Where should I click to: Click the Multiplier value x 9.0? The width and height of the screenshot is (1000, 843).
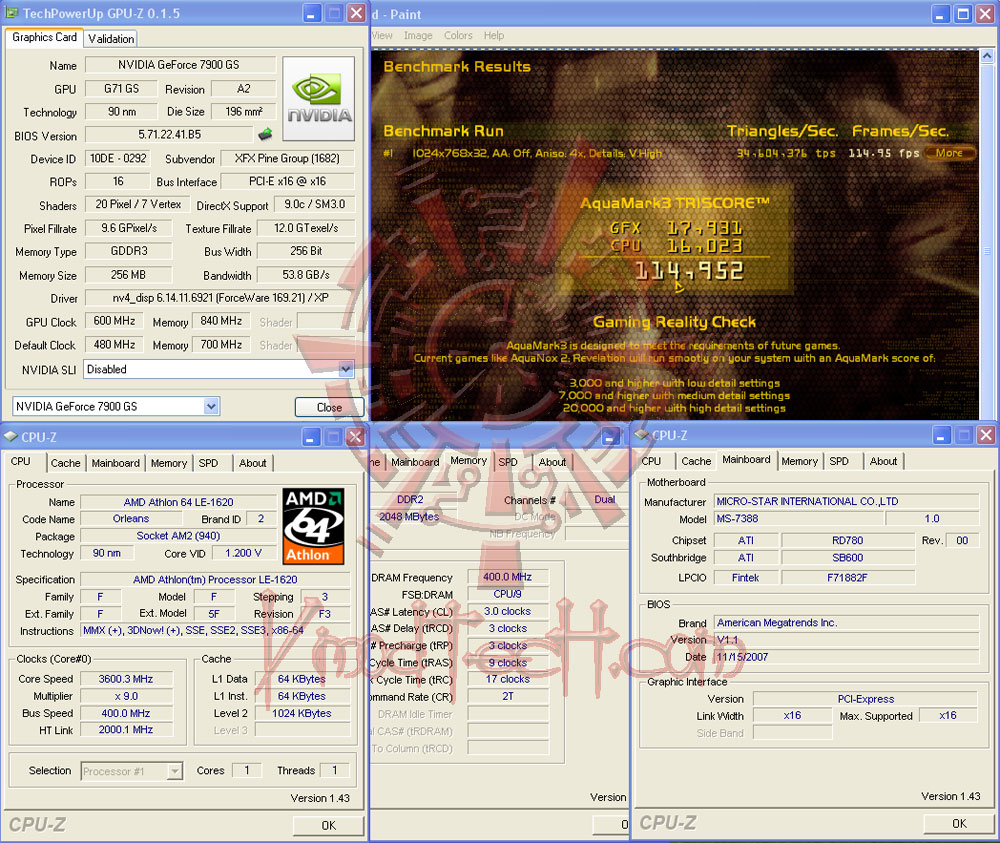tap(126, 696)
